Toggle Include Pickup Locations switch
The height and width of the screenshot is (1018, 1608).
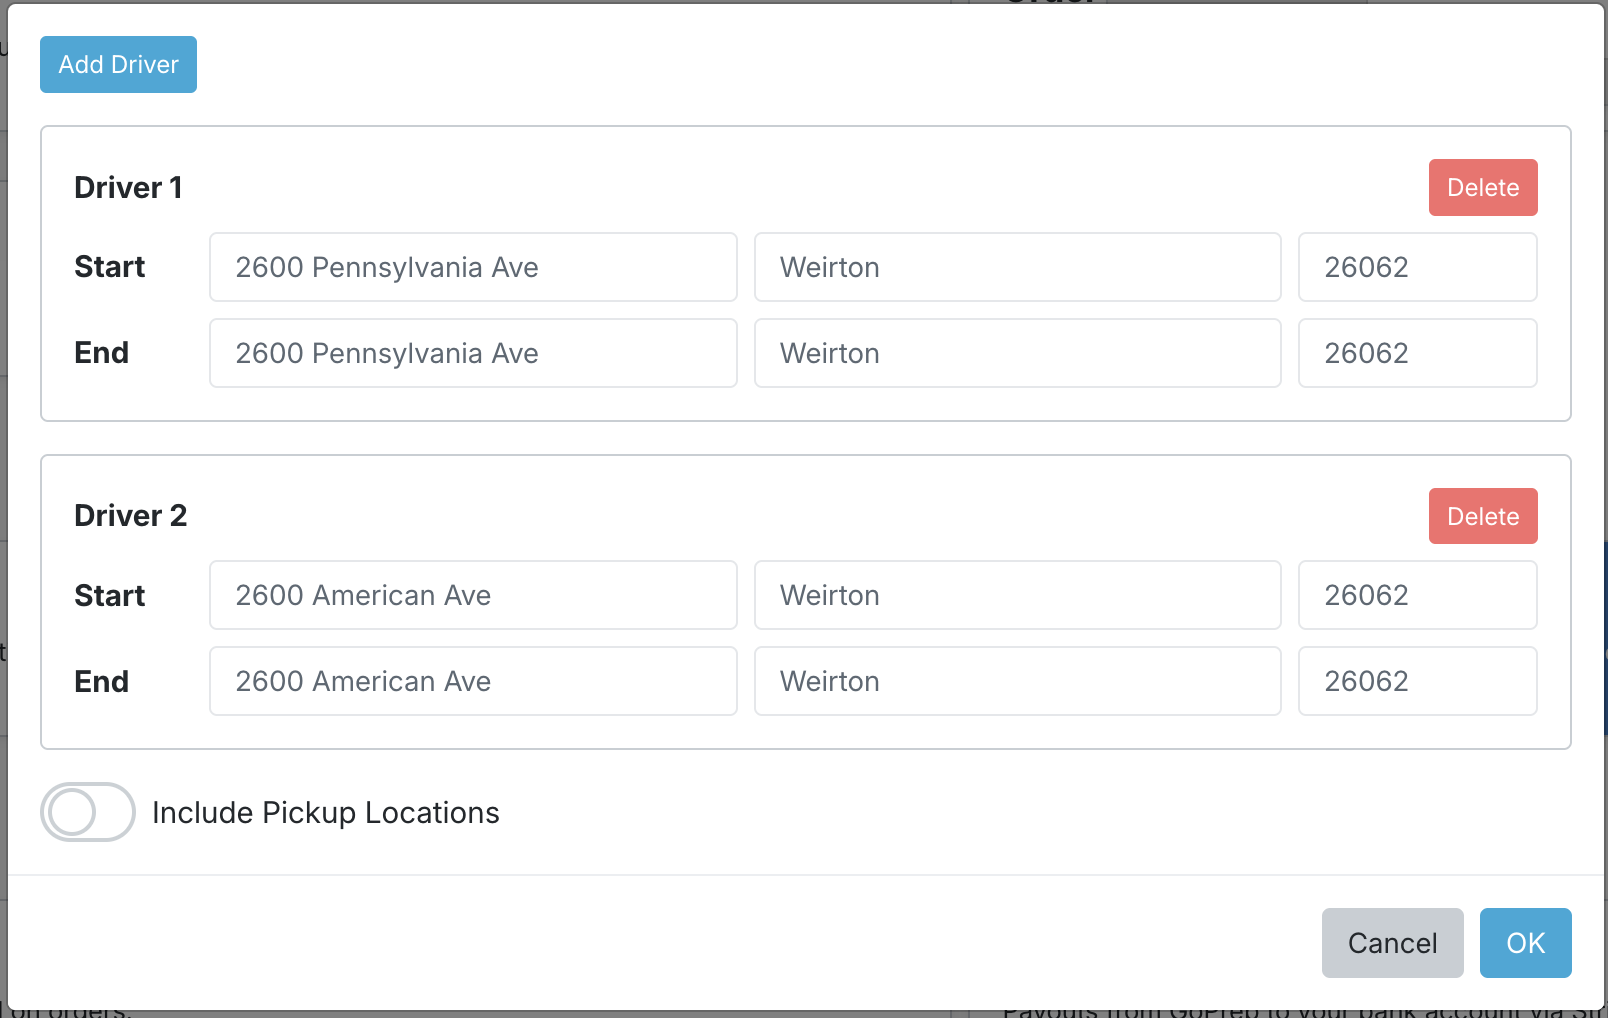[x=88, y=812]
